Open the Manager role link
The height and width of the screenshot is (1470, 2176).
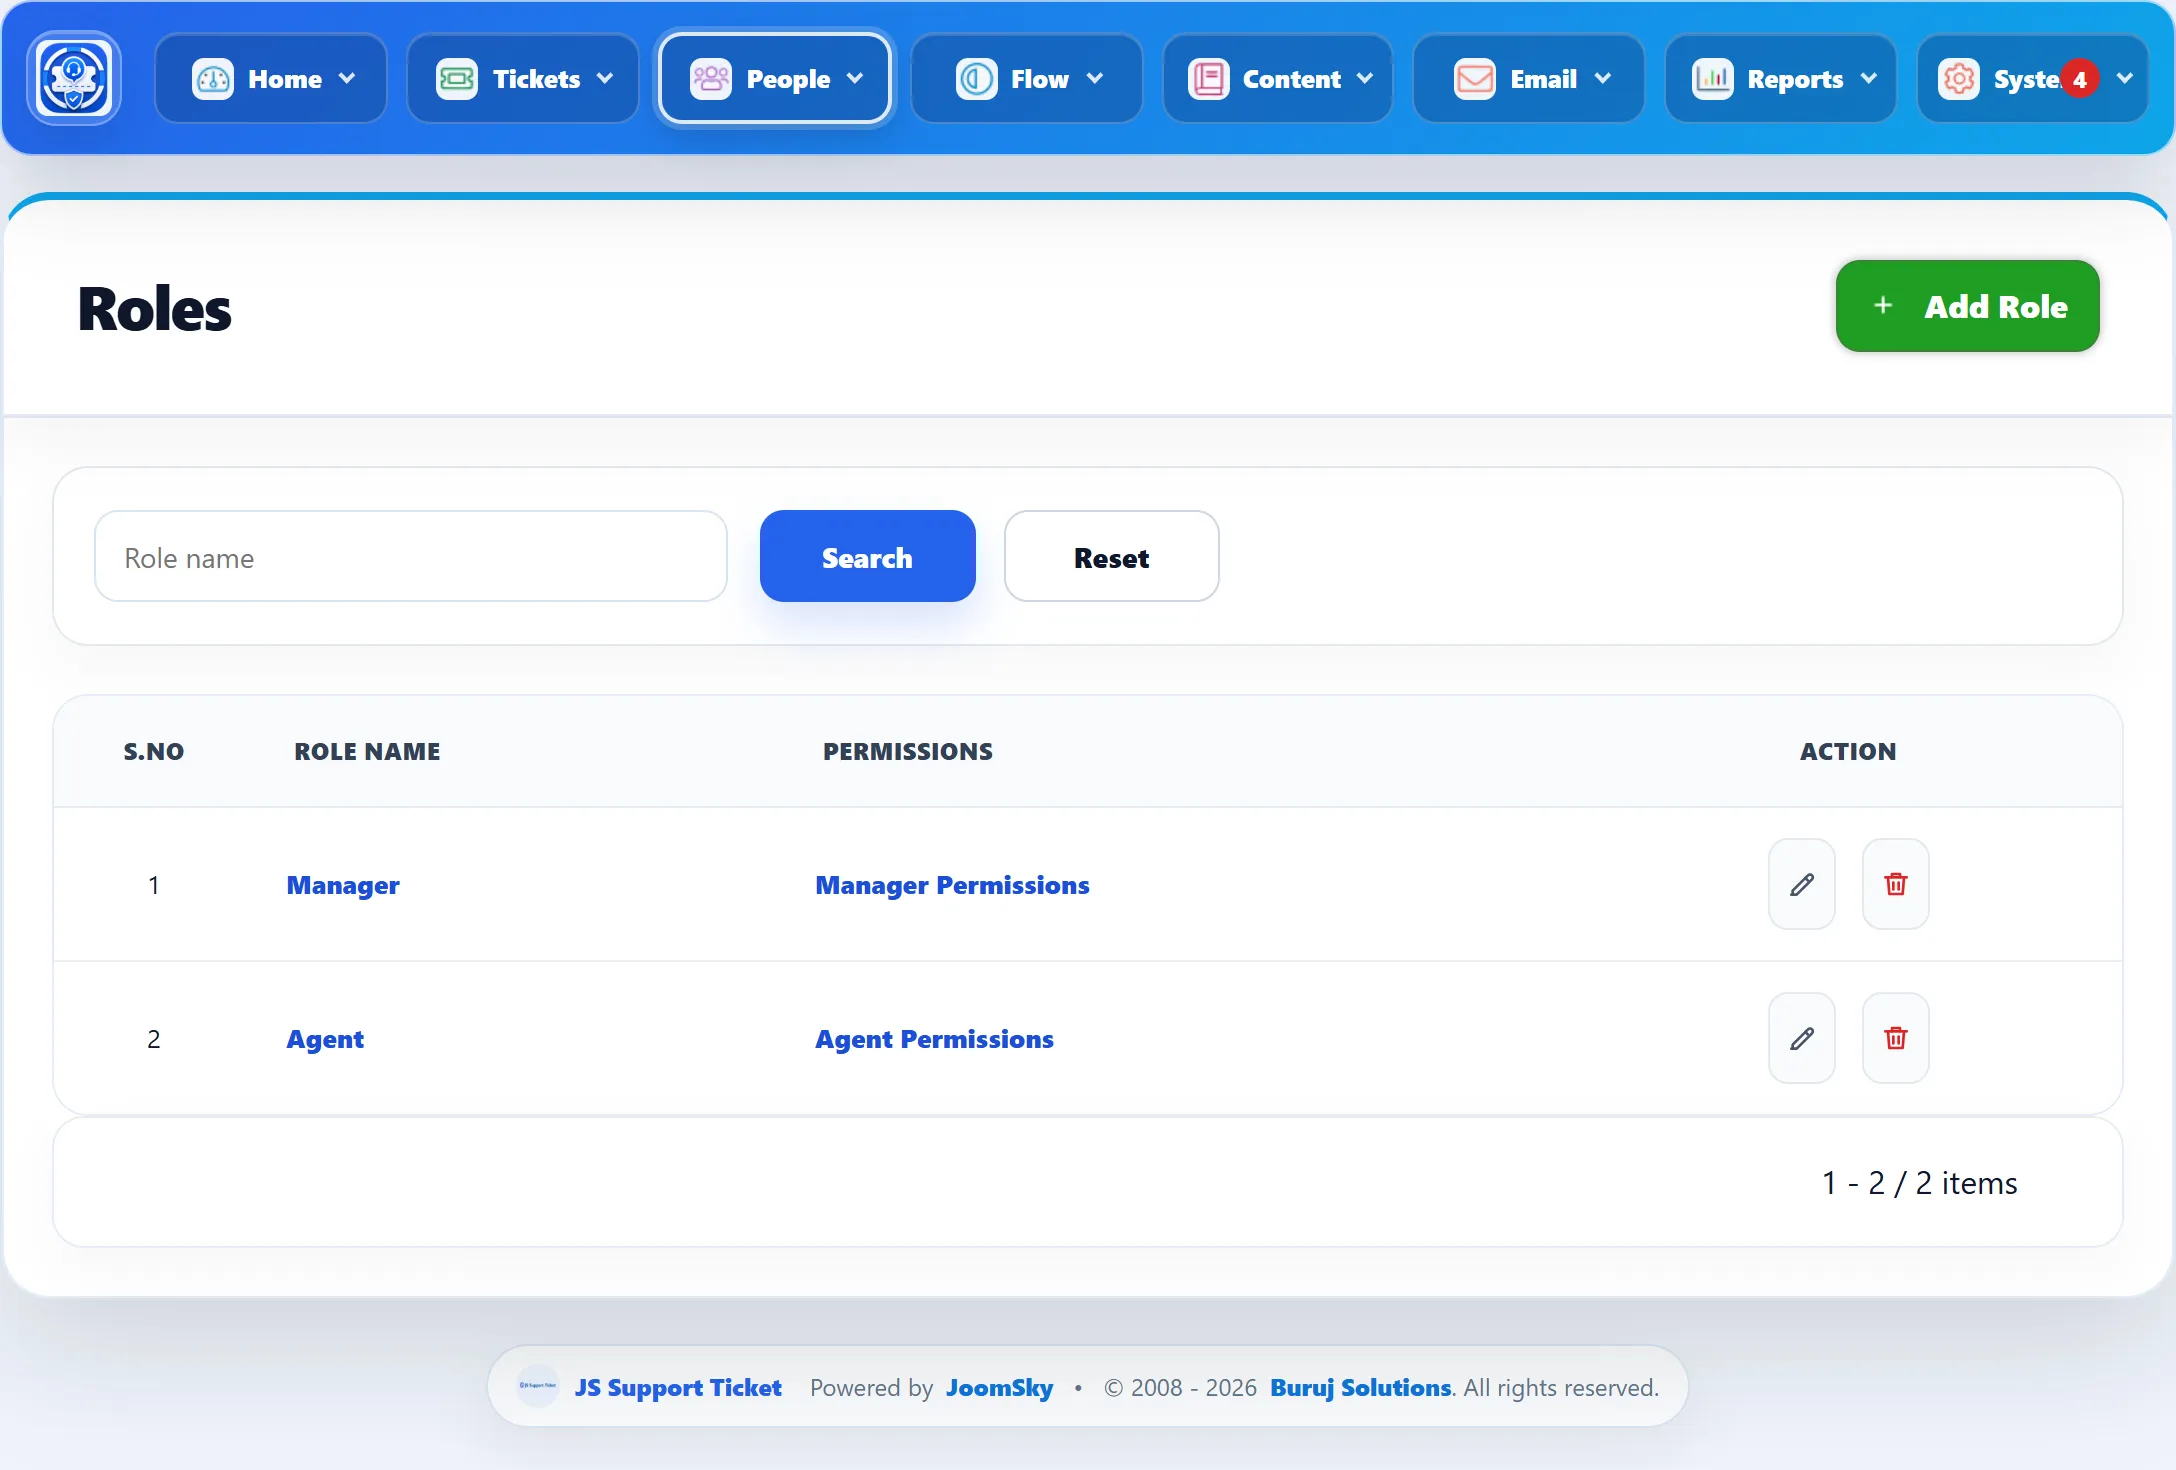point(343,885)
